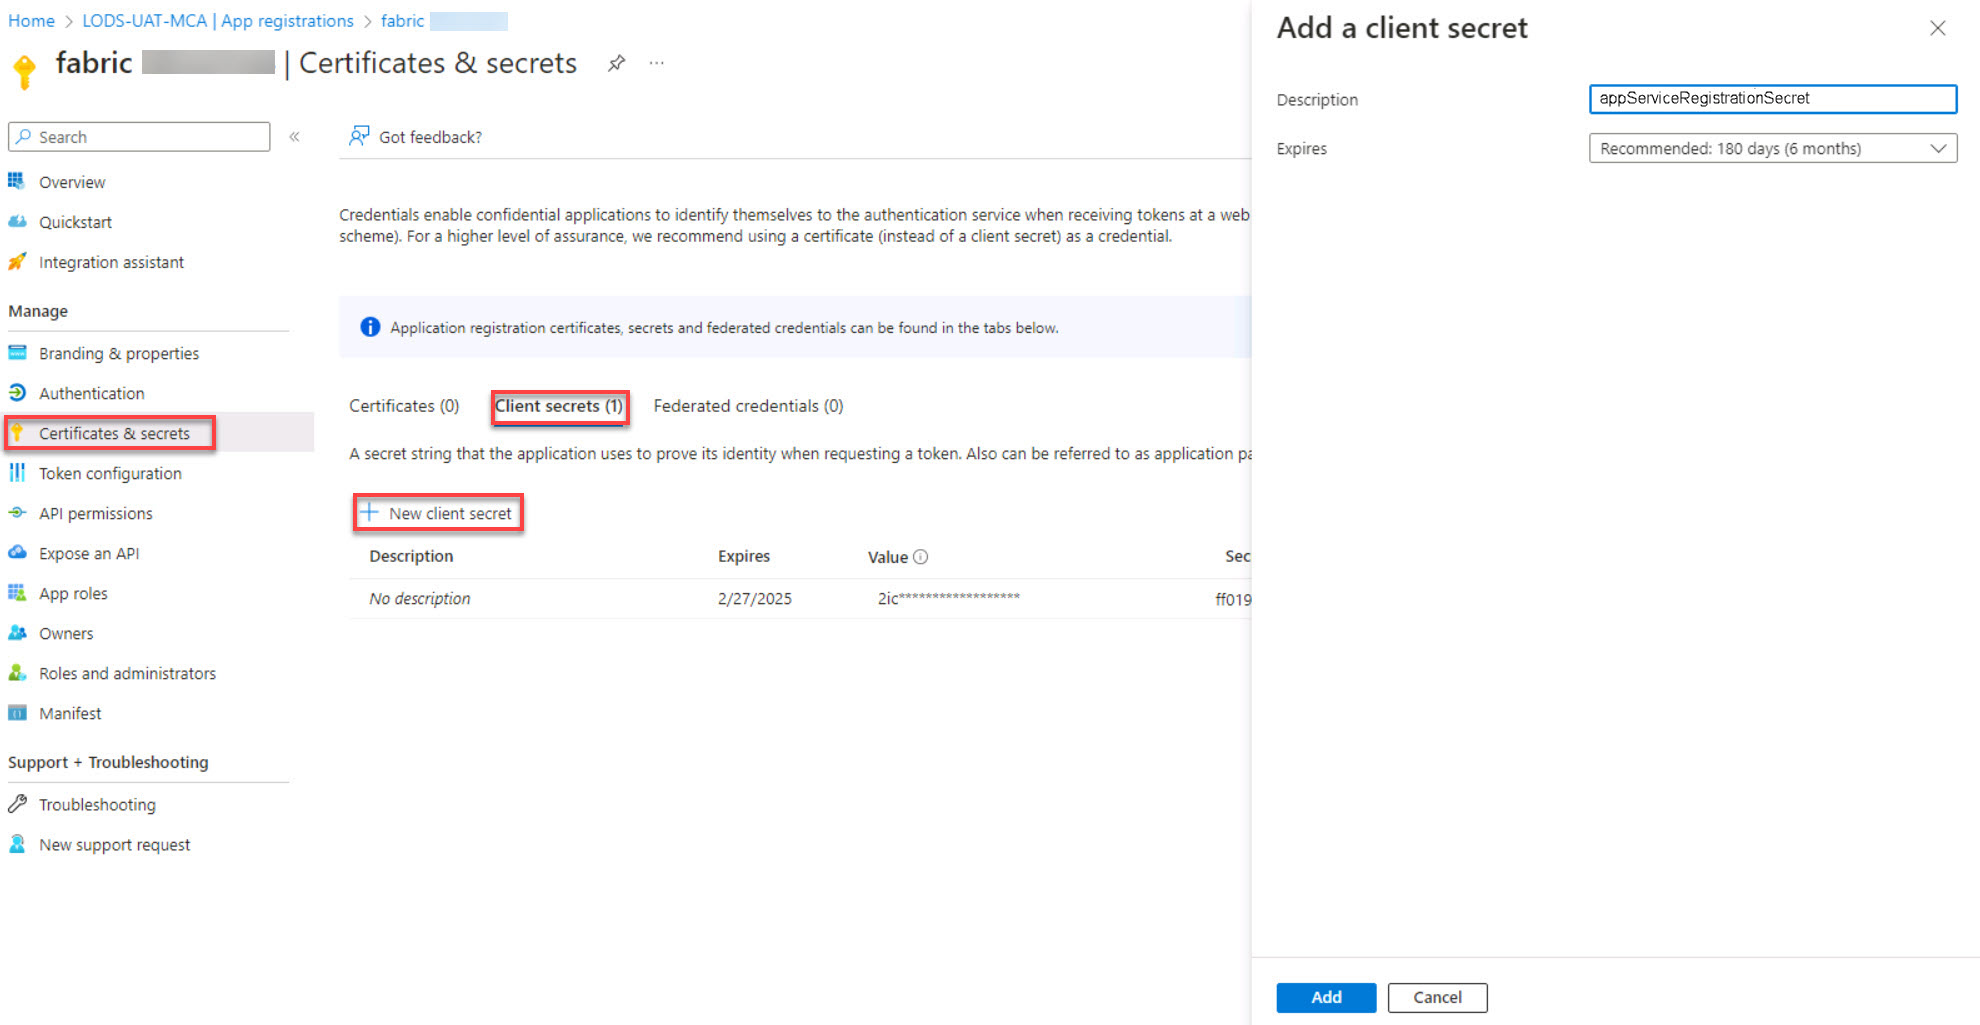Open the Quickstart cloud icon
The image size is (1980, 1025).
(18, 222)
